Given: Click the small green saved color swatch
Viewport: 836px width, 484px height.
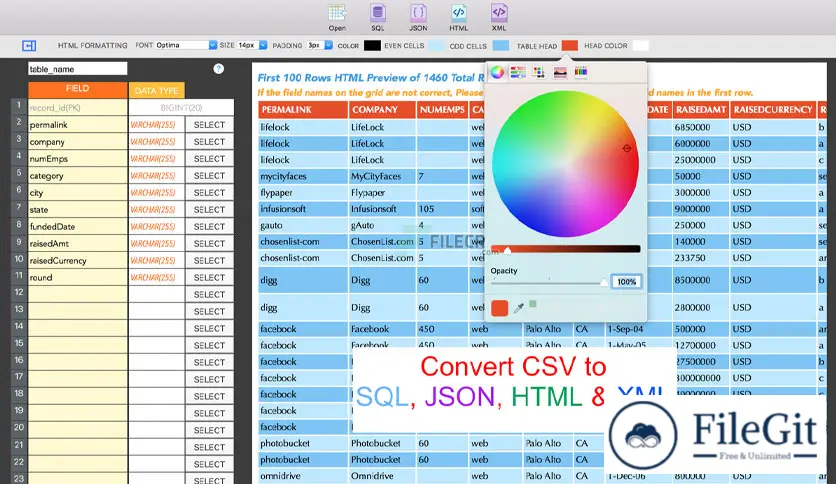Looking at the screenshot, I should point(533,304).
